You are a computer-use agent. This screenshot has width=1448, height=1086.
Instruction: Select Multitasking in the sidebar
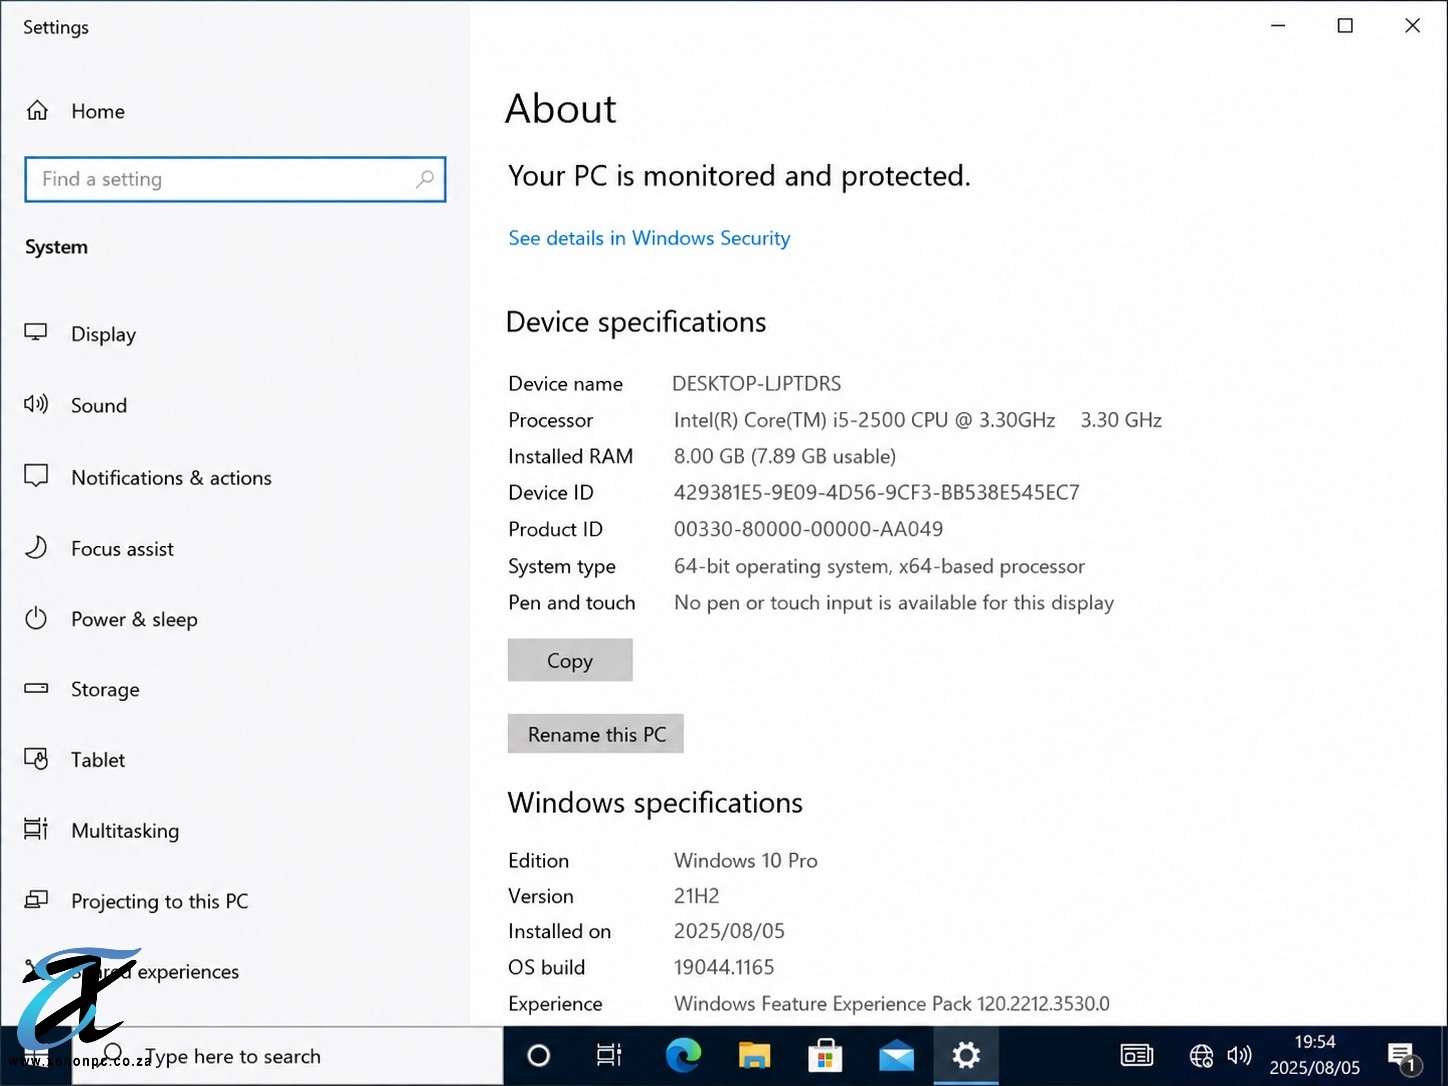(102, 830)
